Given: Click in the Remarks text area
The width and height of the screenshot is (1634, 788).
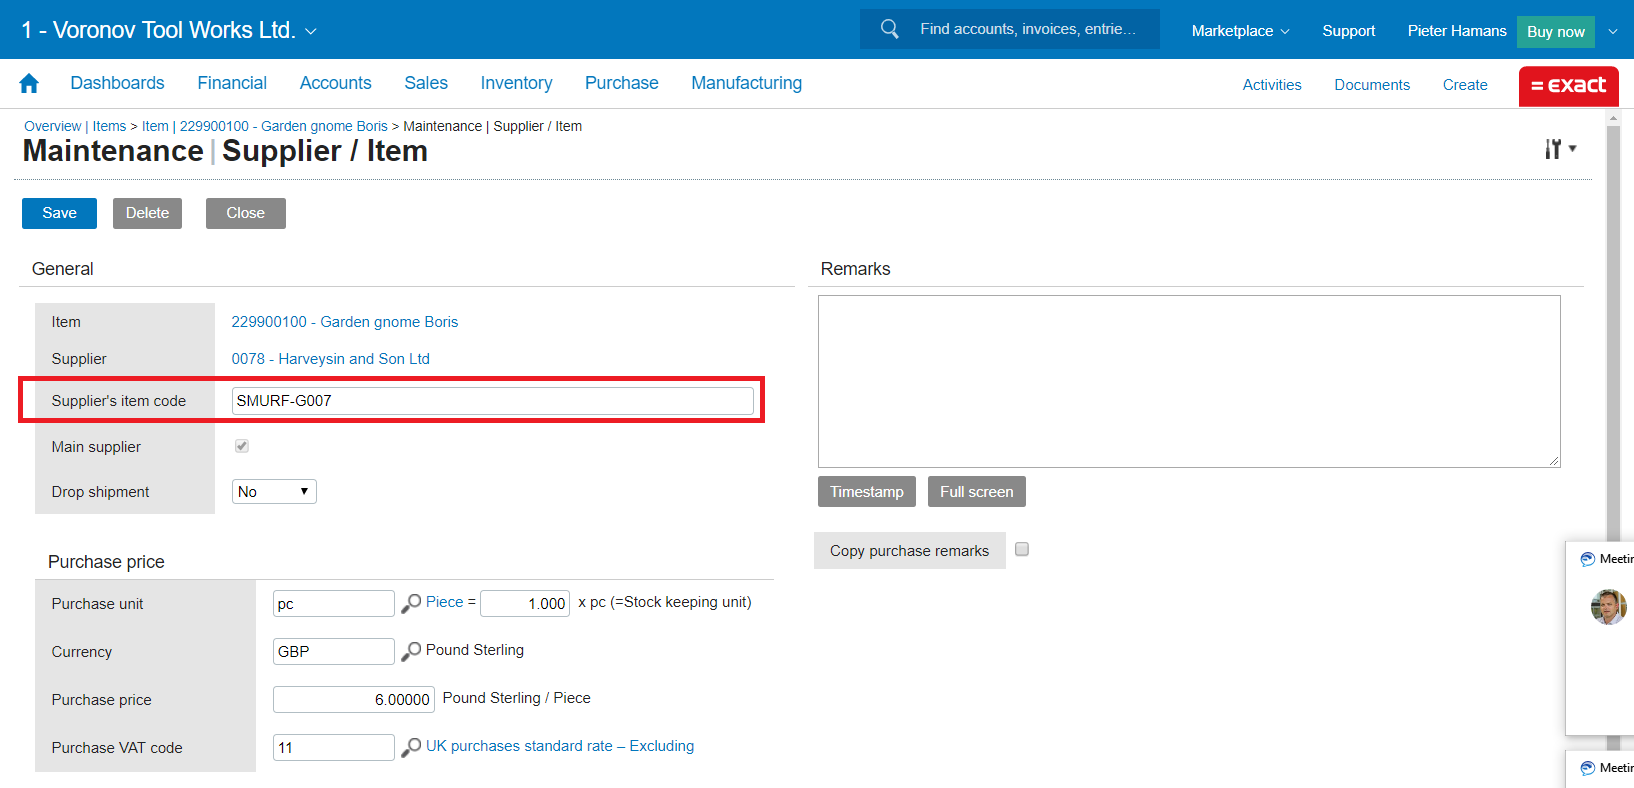Looking at the screenshot, I should 1189,381.
